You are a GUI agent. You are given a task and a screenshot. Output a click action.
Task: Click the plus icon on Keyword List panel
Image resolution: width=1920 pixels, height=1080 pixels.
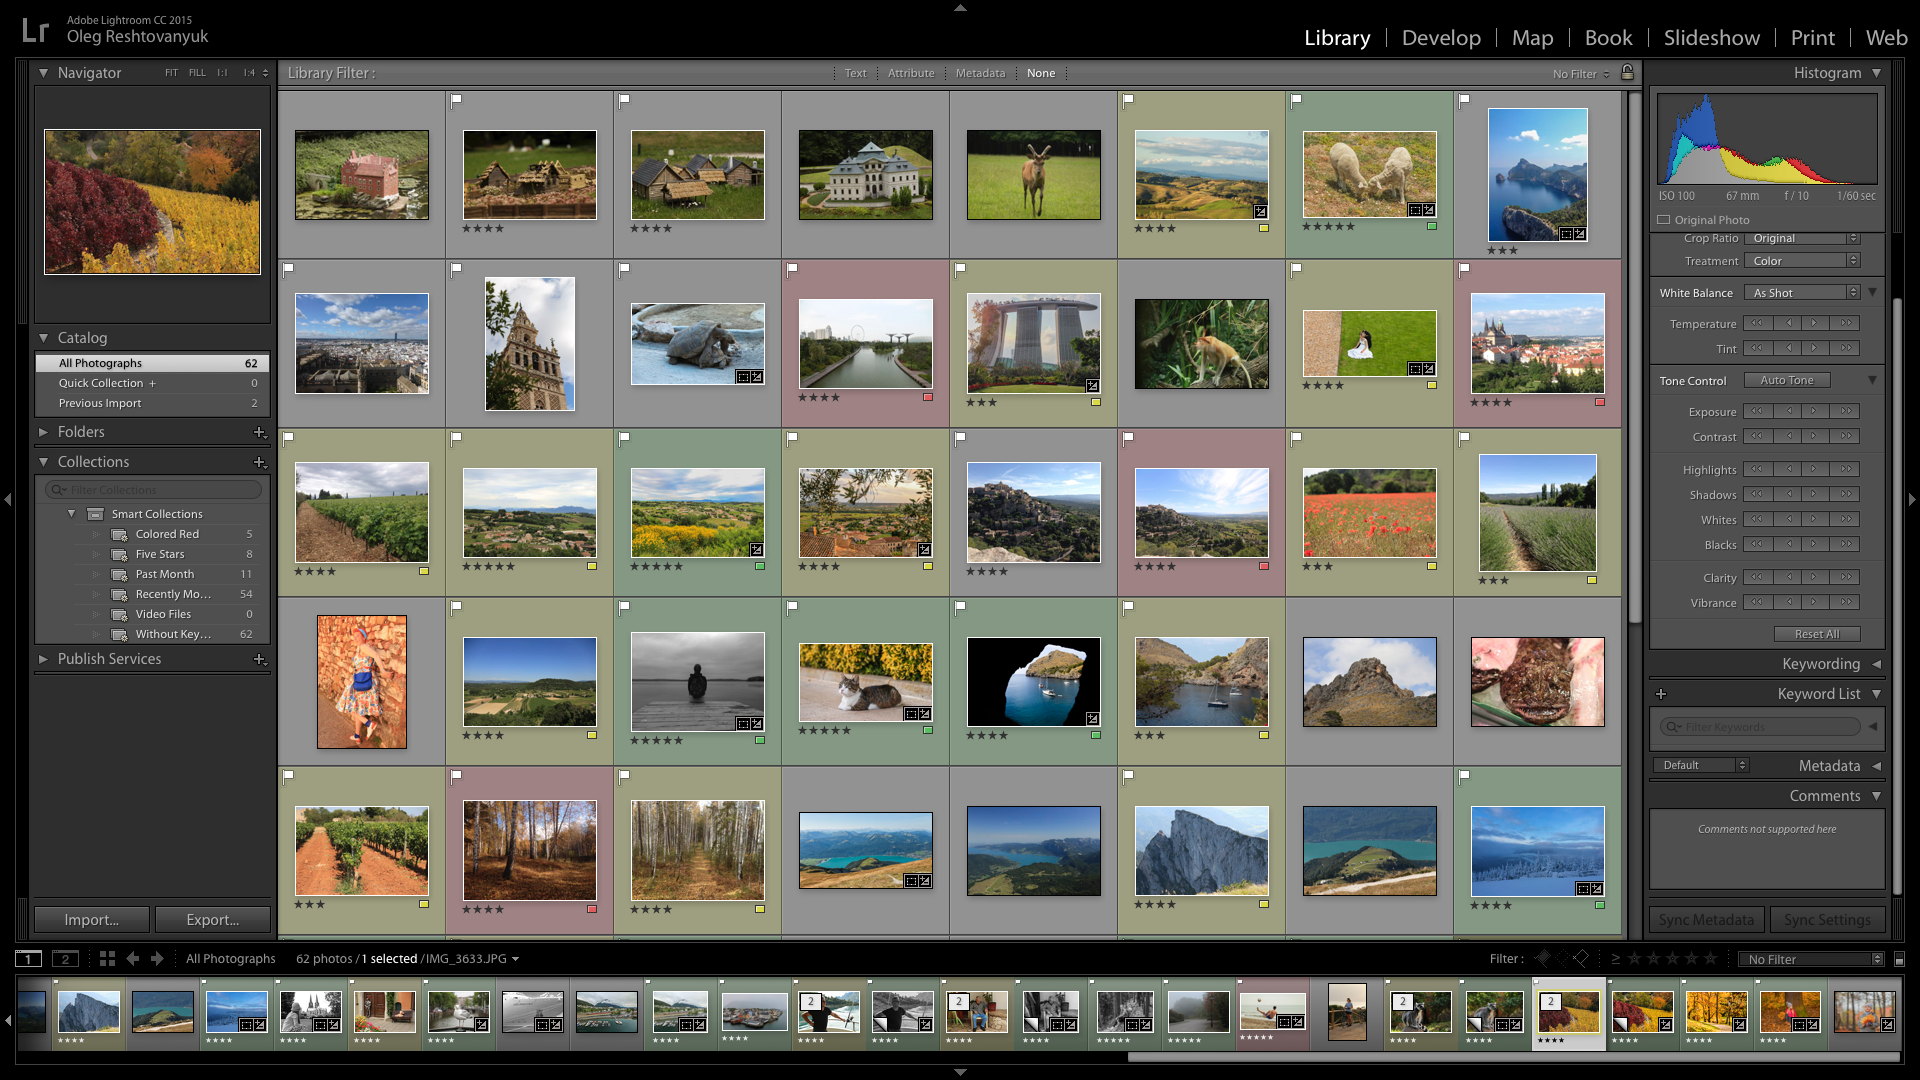click(1661, 693)
